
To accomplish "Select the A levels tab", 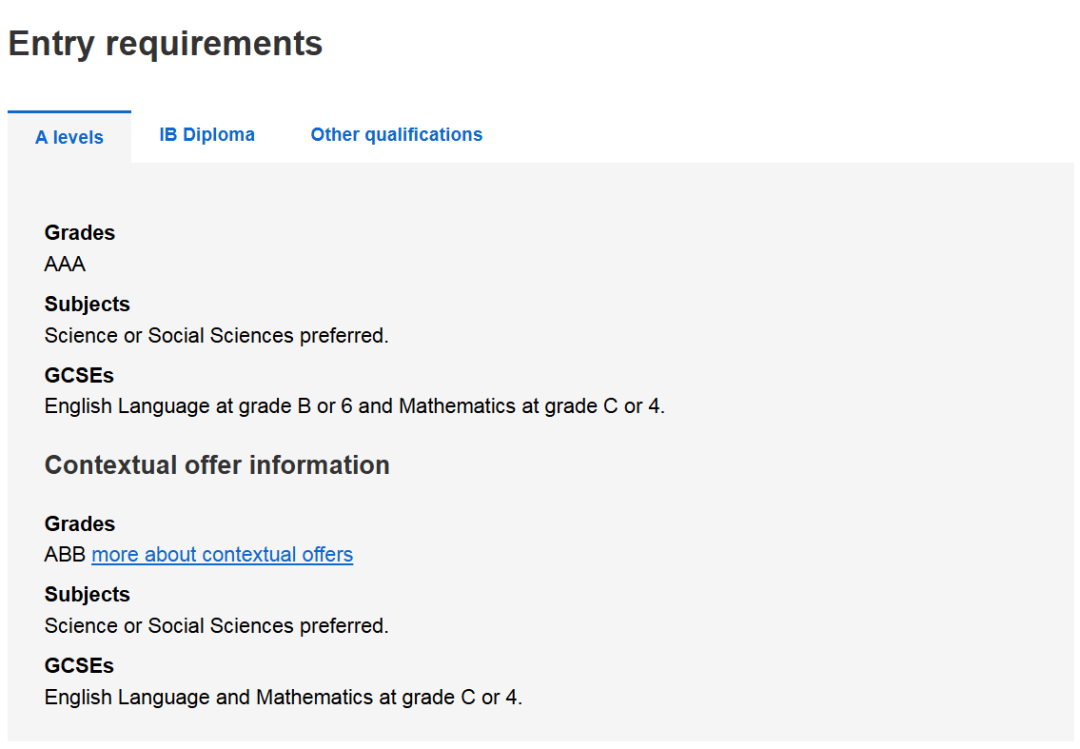I will 70,137.
